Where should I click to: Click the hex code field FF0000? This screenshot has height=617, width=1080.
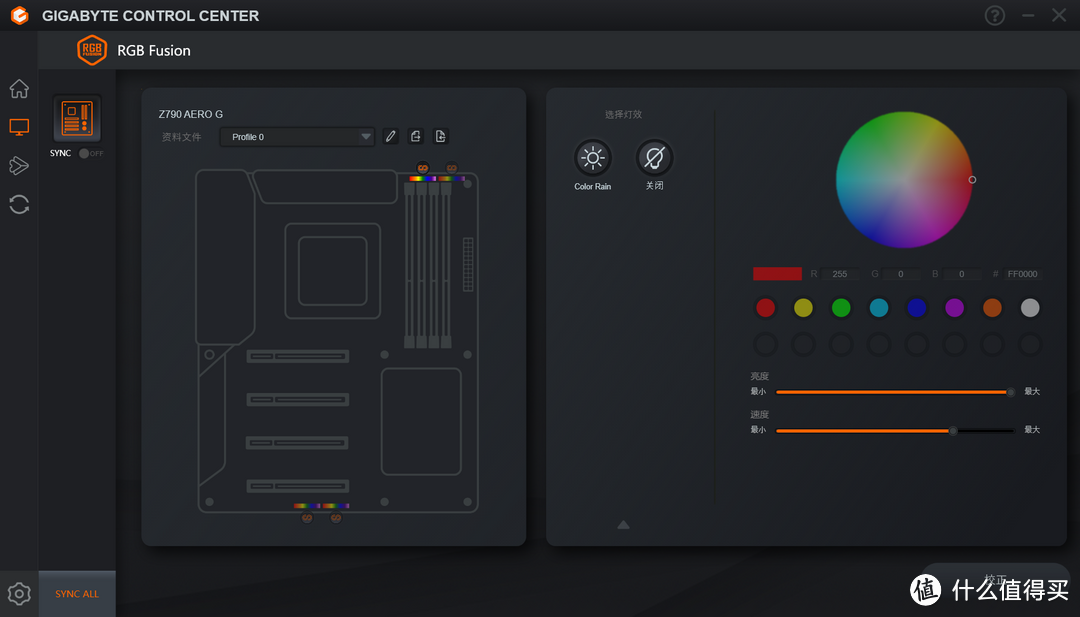1022,274
